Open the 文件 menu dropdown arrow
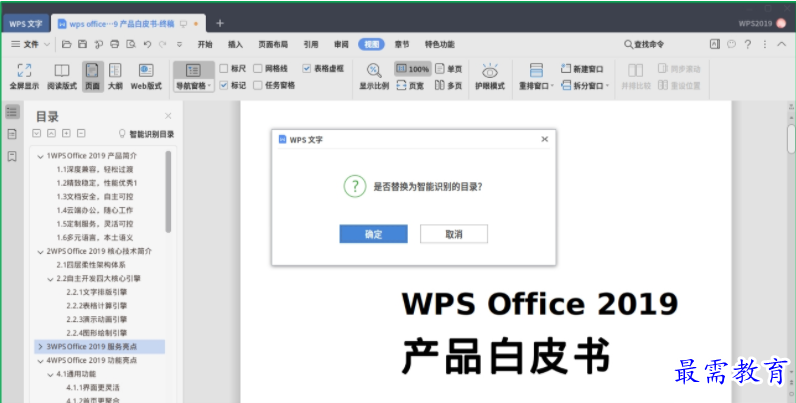Image resolution: width=796 pixels, height=403 pixels. pyautogui.click(x=47, y=45)
